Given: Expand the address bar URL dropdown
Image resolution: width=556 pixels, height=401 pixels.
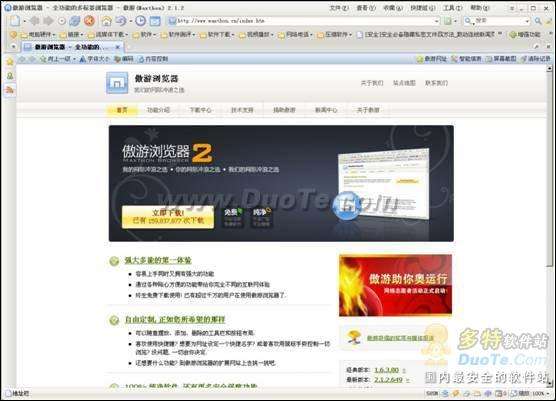Looking at the screenshot, I should (x=437, y=21).
